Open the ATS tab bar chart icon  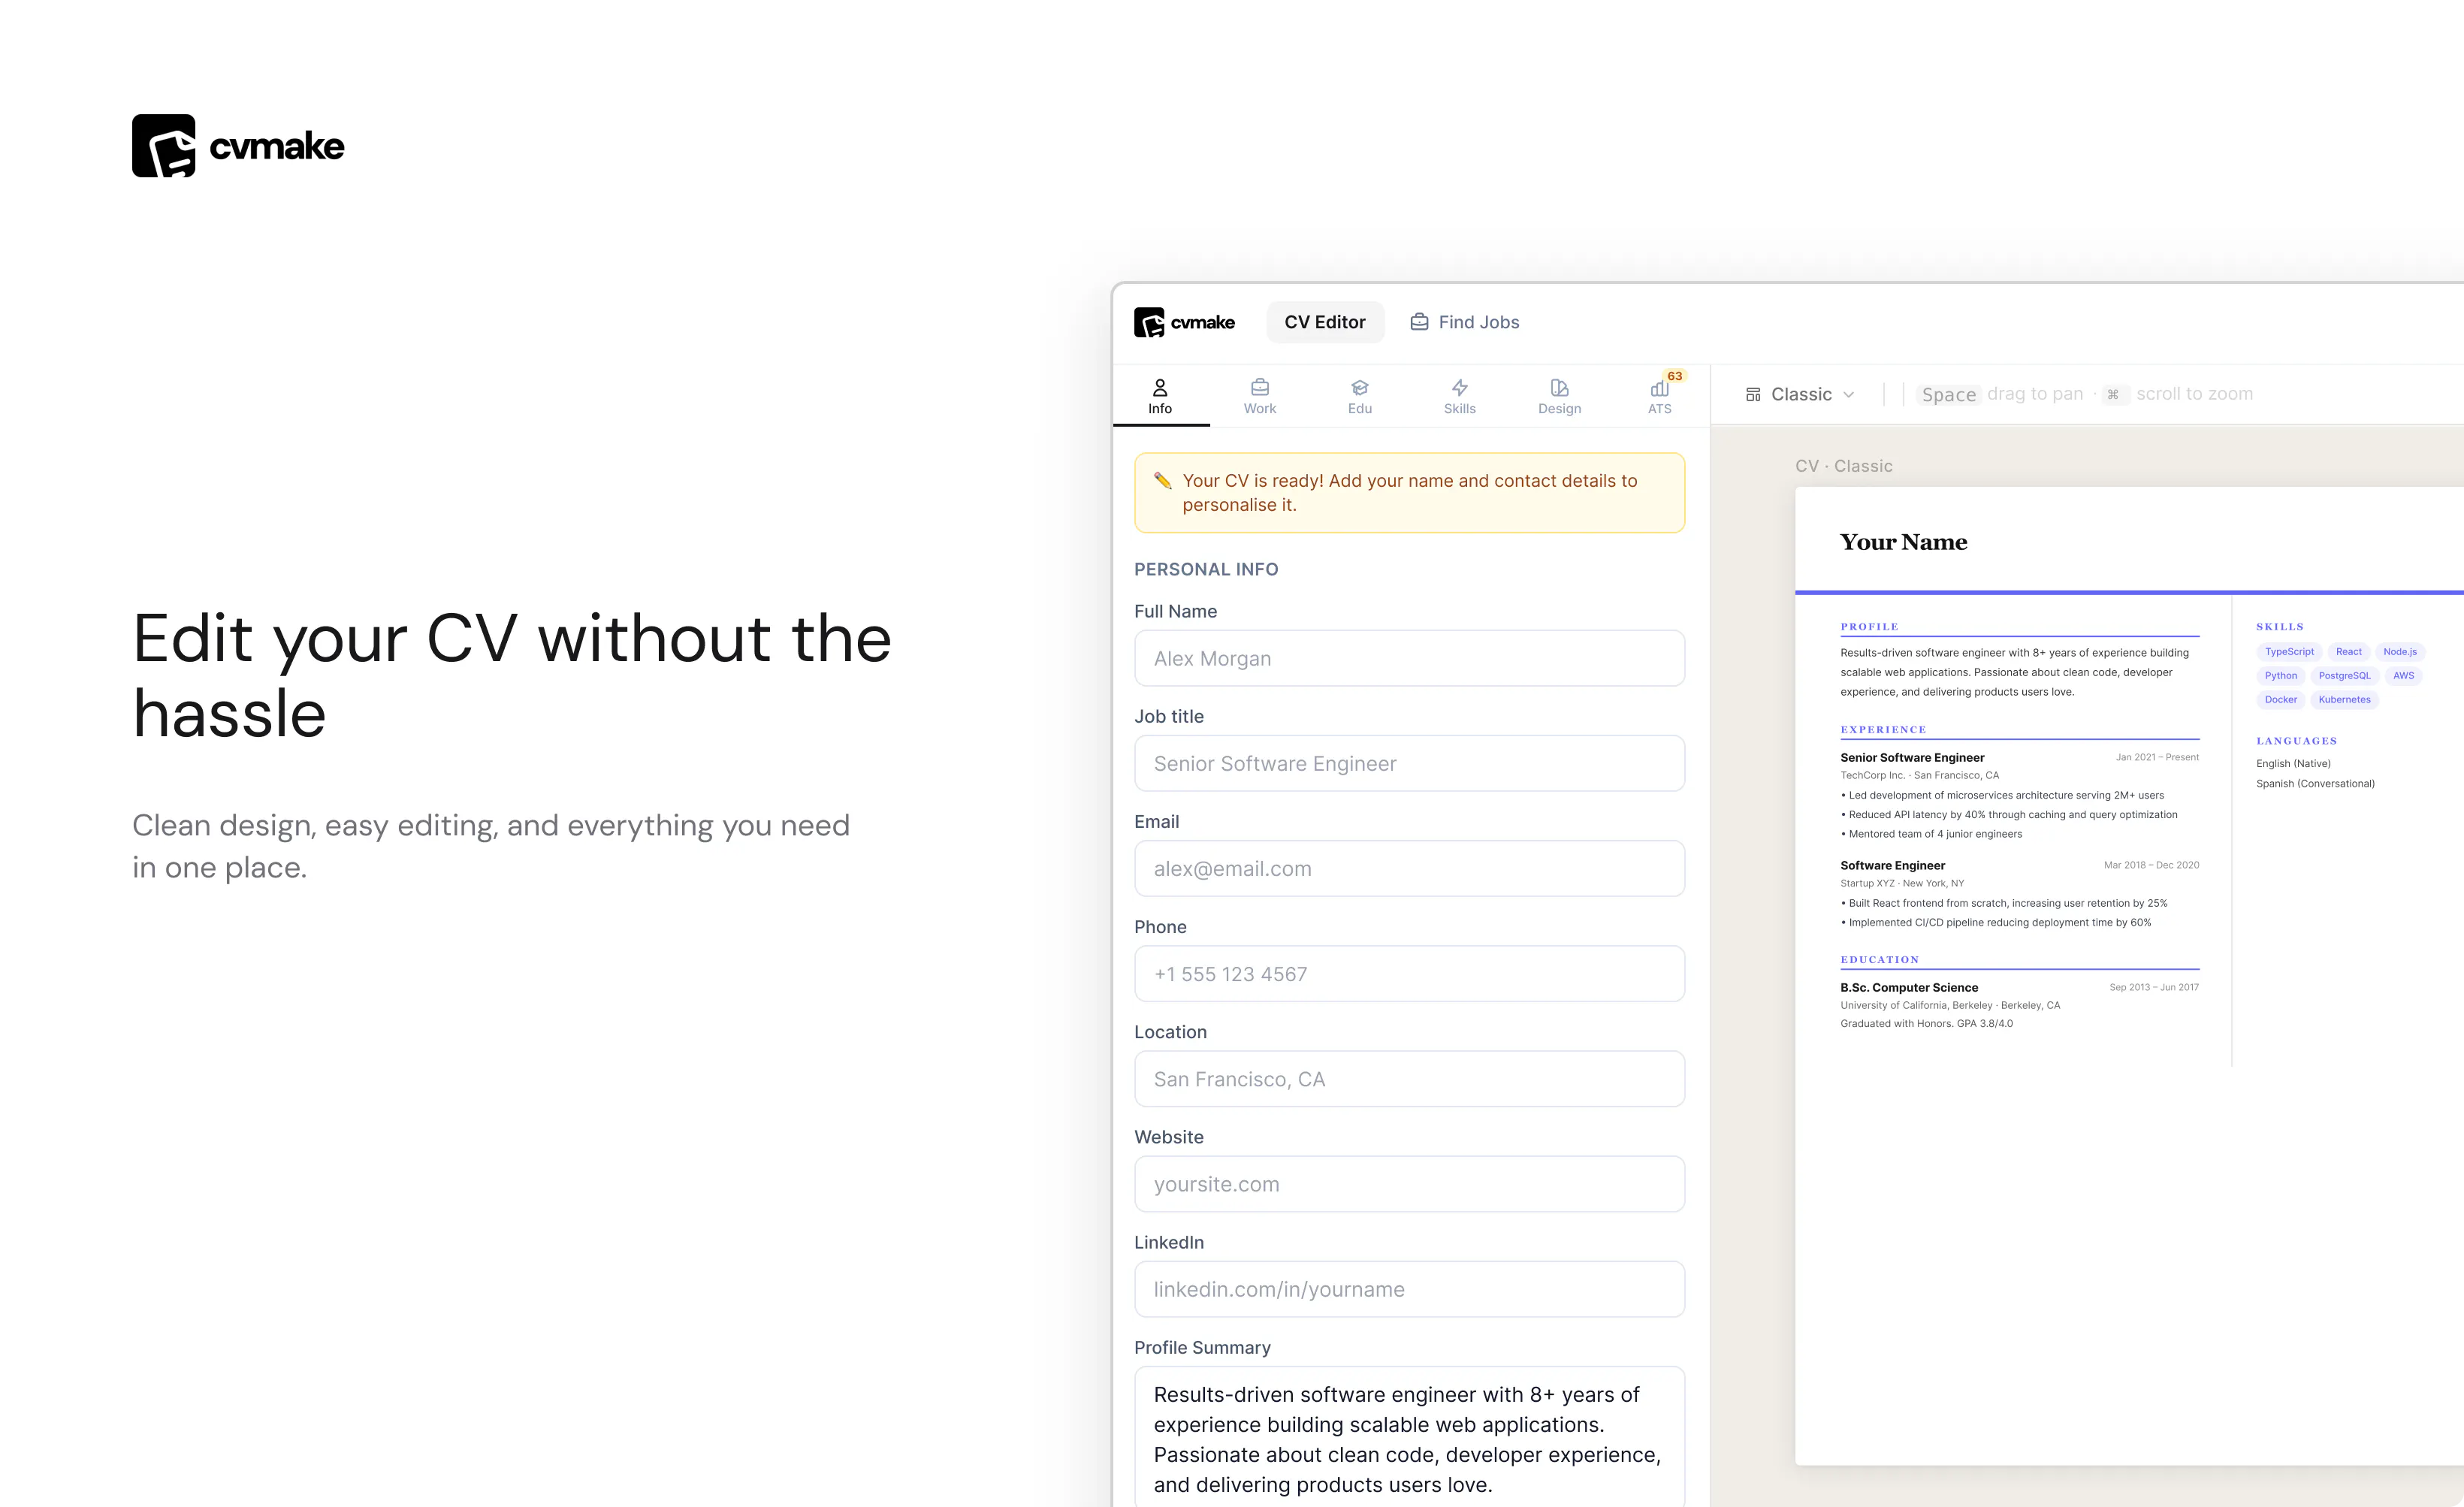pos(1659,388)
